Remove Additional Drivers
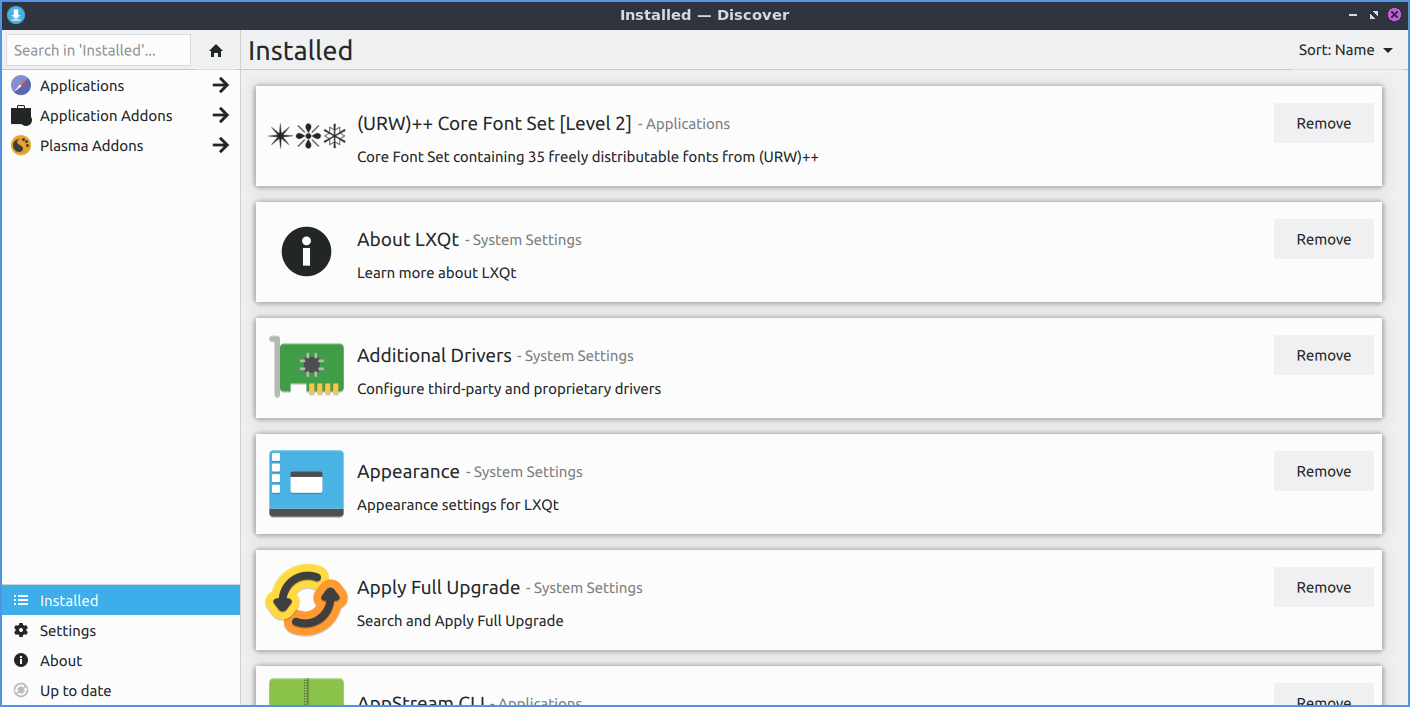 click(1323, 356)
